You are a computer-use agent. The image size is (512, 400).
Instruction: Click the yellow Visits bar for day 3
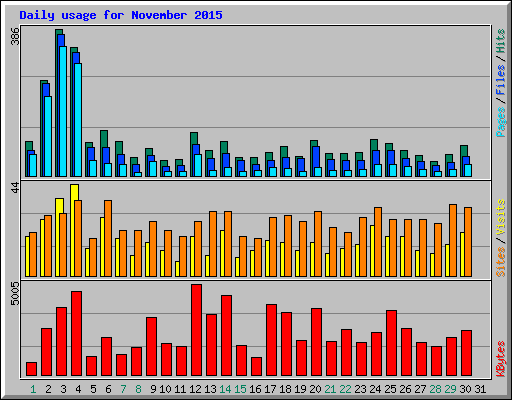60,237
